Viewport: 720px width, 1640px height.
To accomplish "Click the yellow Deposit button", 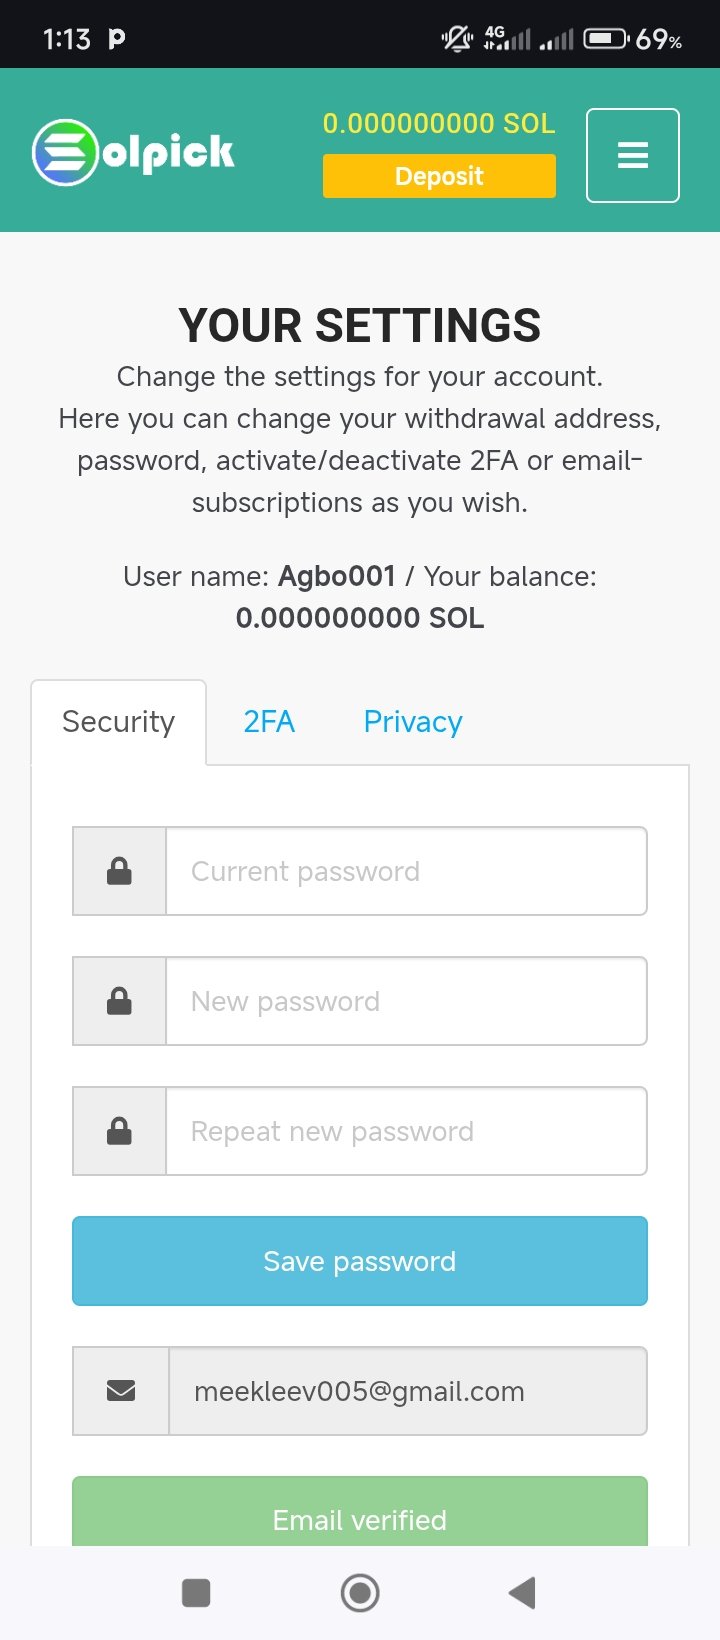I will click(x=439, y=176).
